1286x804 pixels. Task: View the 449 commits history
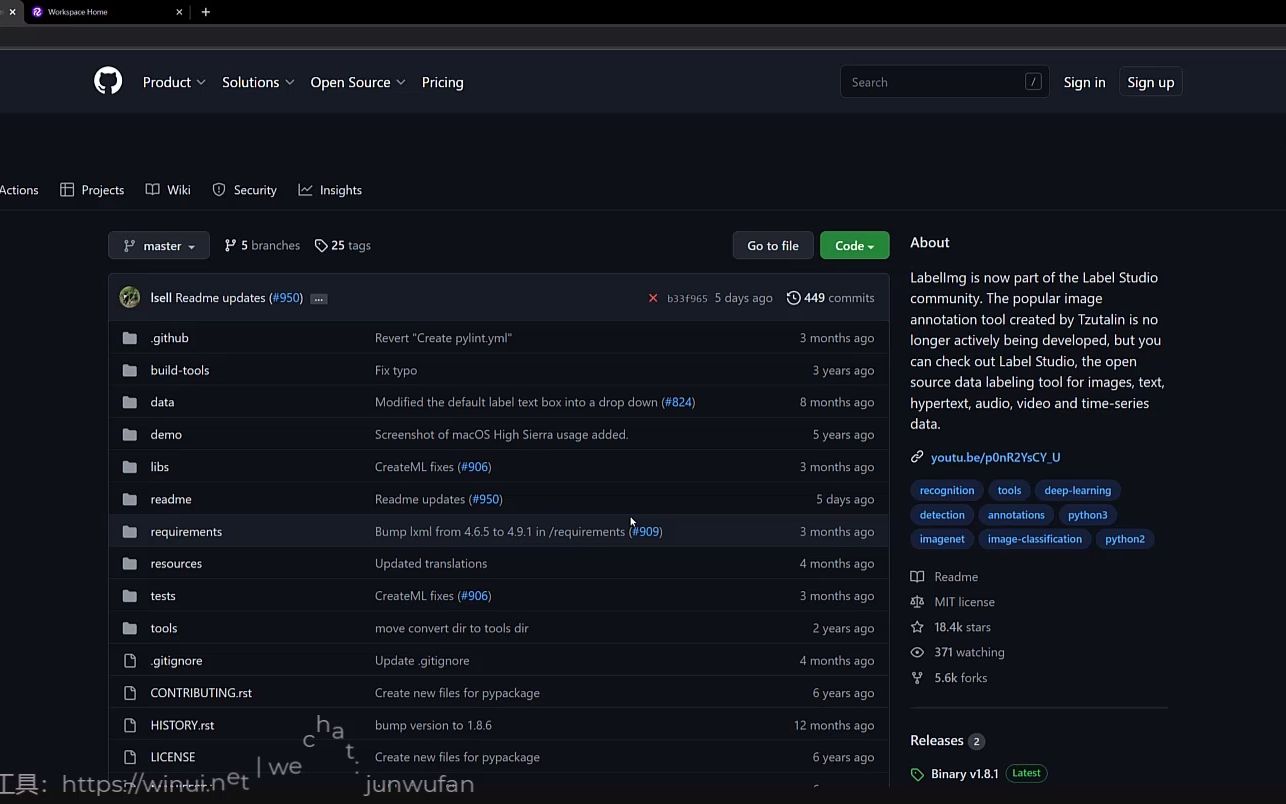pyautogui.click(x=830, y=298)
